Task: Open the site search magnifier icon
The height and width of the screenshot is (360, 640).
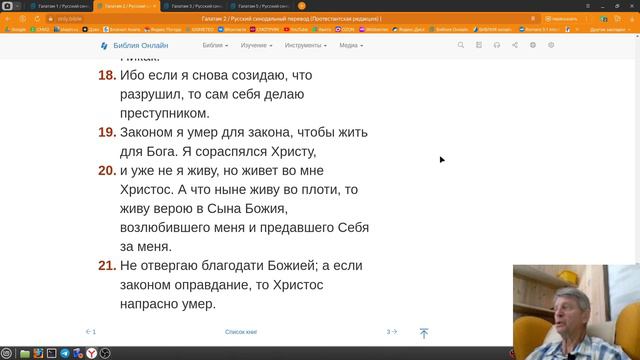Action: pyautogui.click(x=460, y=45)
